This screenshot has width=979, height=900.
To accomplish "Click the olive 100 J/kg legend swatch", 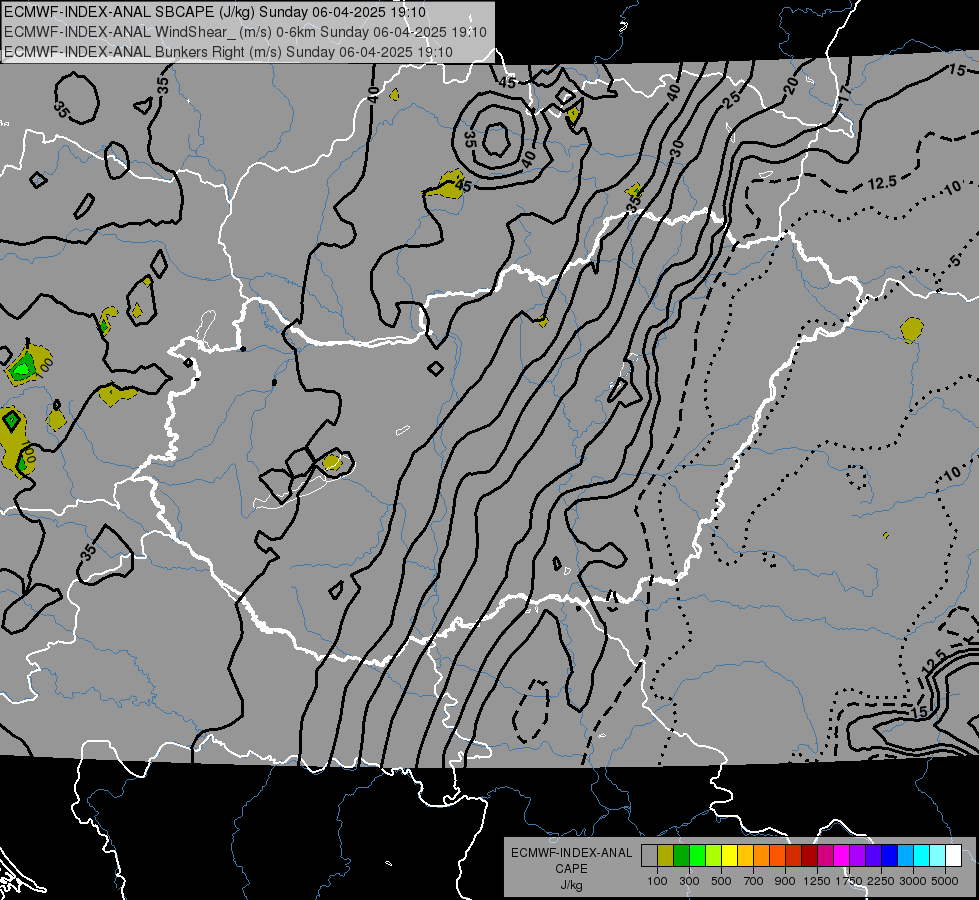I will pyautogui.click(x=665, y=855).
